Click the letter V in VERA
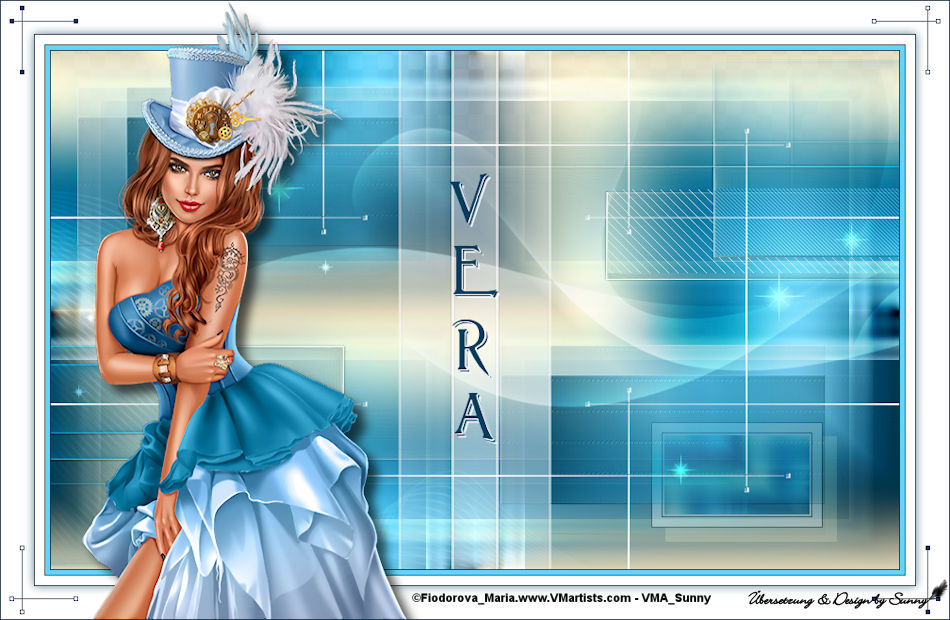 coord(471,203)
